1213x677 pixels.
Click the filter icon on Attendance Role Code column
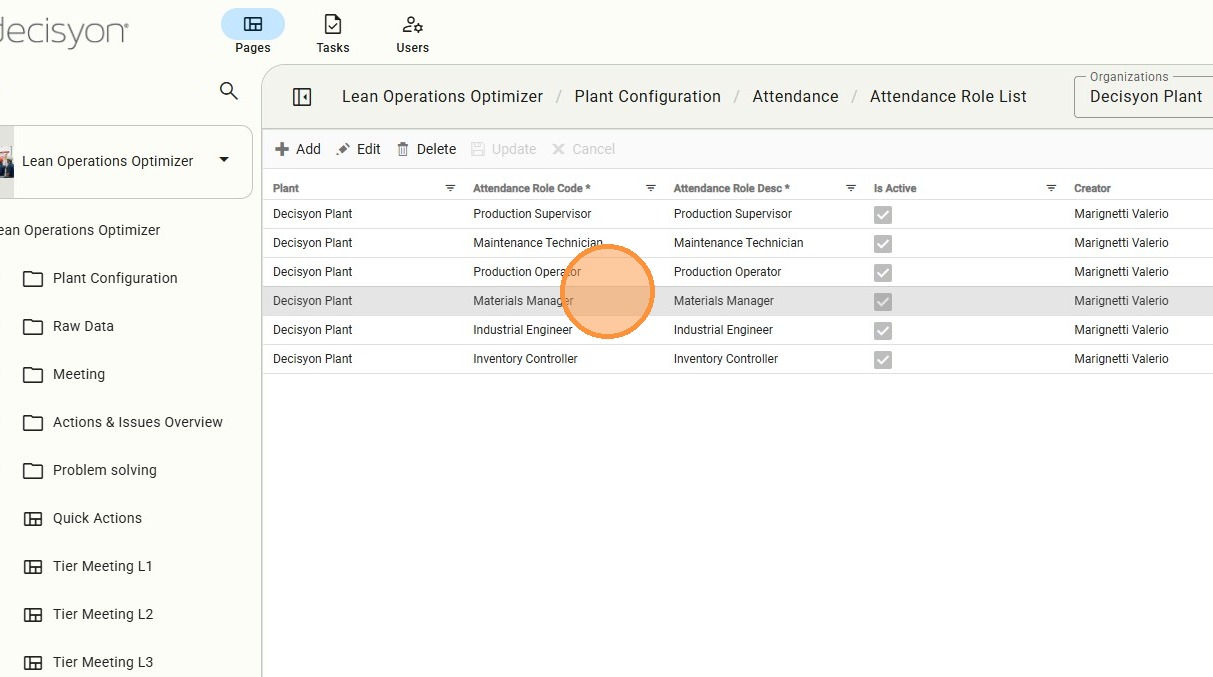tap(651, 188)
